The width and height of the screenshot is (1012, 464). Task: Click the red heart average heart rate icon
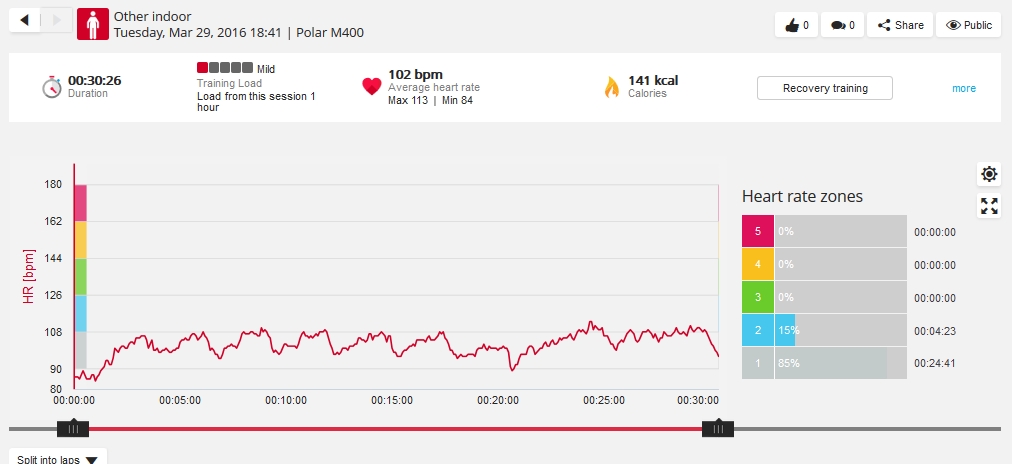[372, 87]
